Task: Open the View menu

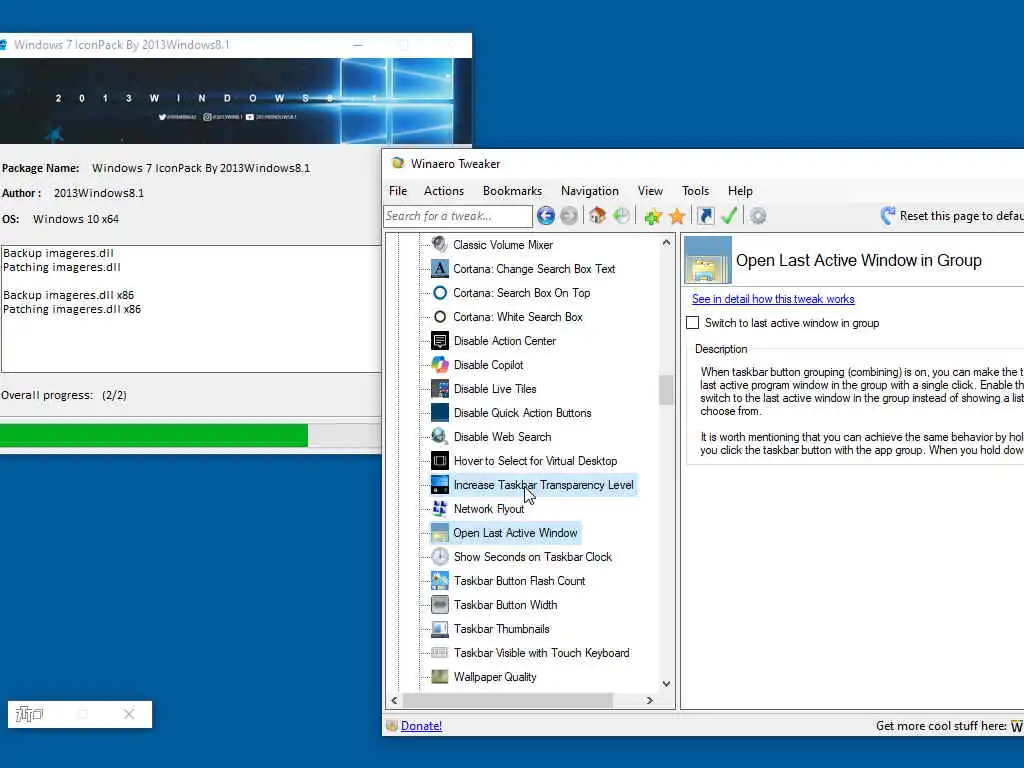Action: pyautogui.click(x=650, y=191)
